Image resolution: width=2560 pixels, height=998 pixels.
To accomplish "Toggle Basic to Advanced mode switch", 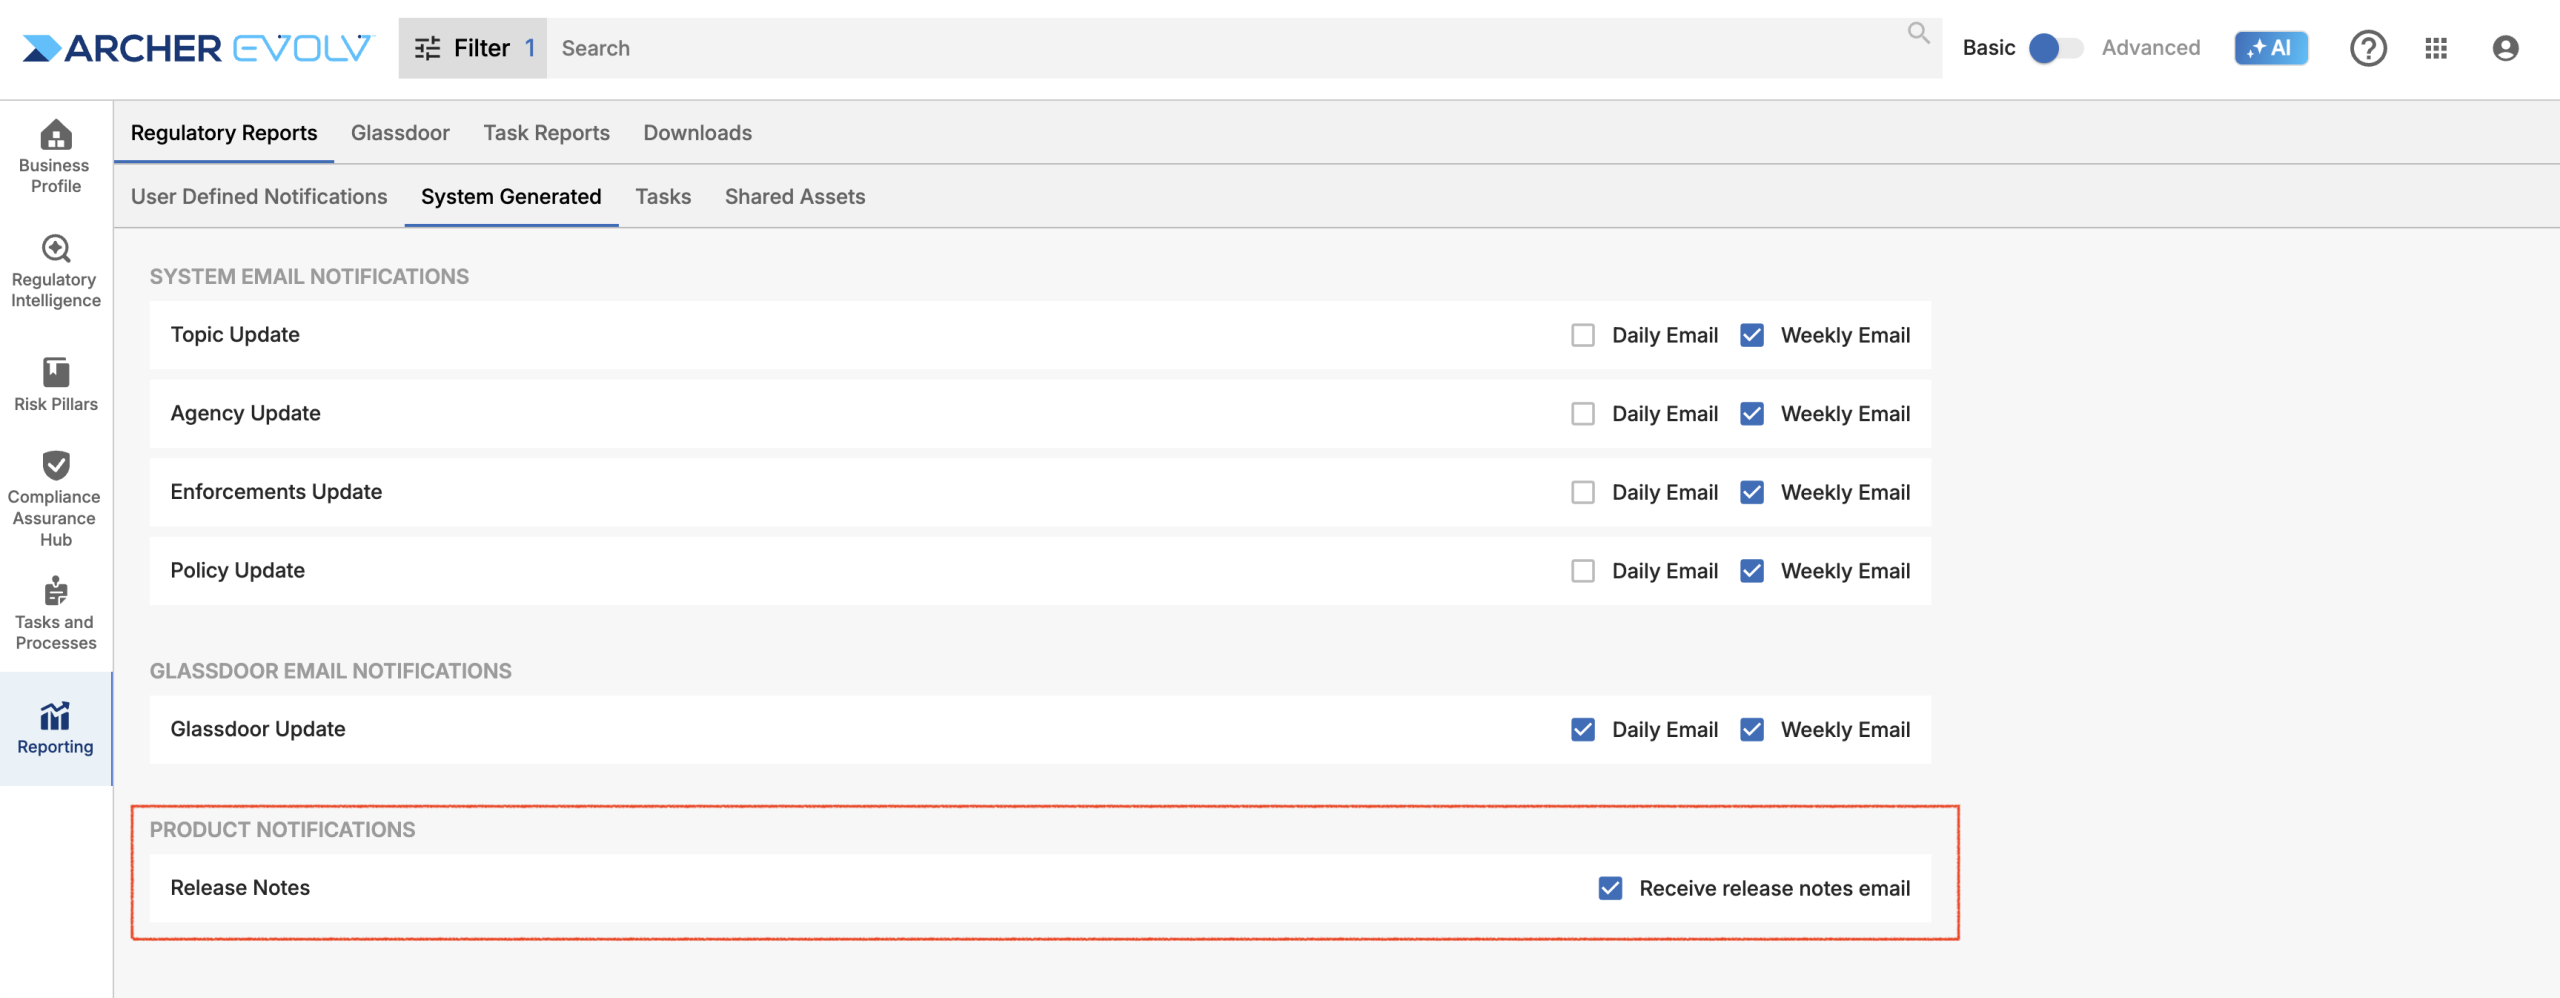I will coord(2054,48).
